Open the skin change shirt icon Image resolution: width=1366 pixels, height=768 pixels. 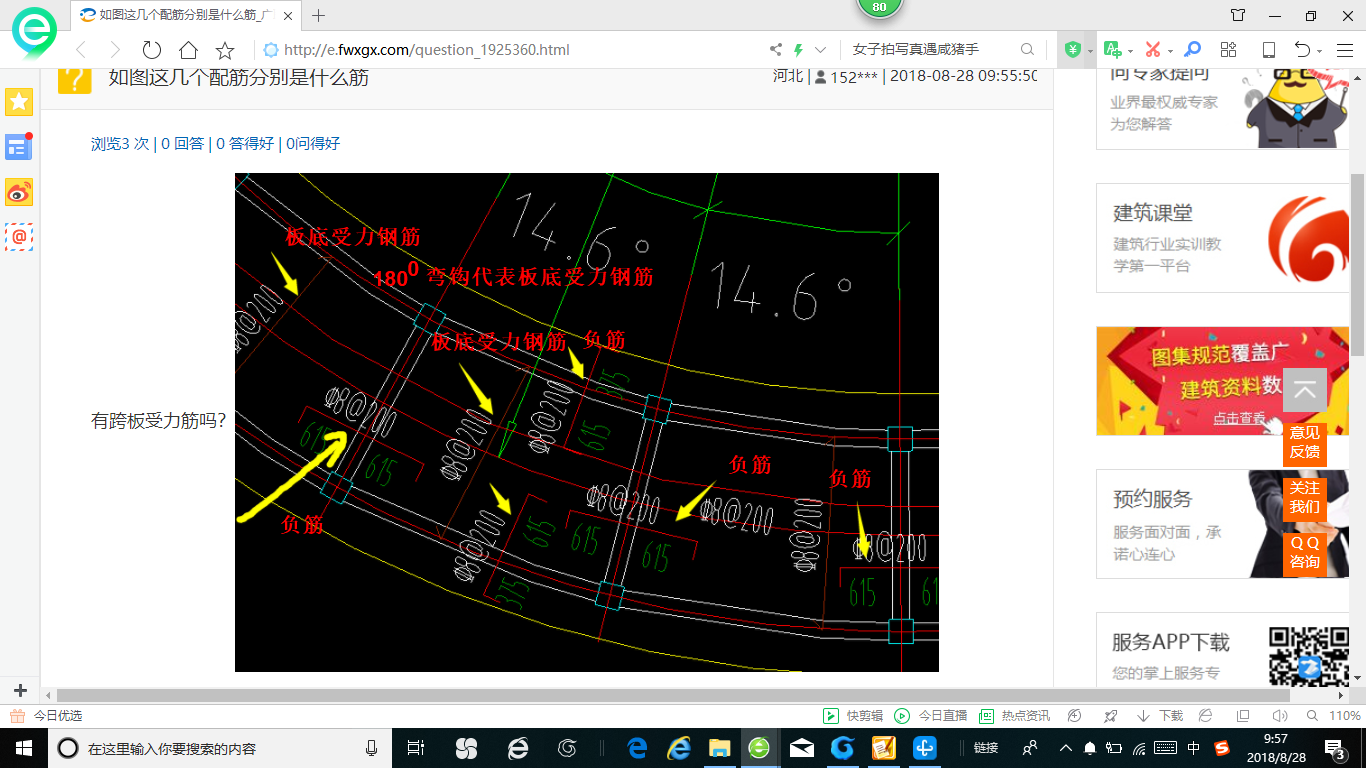click(1238, 15)
